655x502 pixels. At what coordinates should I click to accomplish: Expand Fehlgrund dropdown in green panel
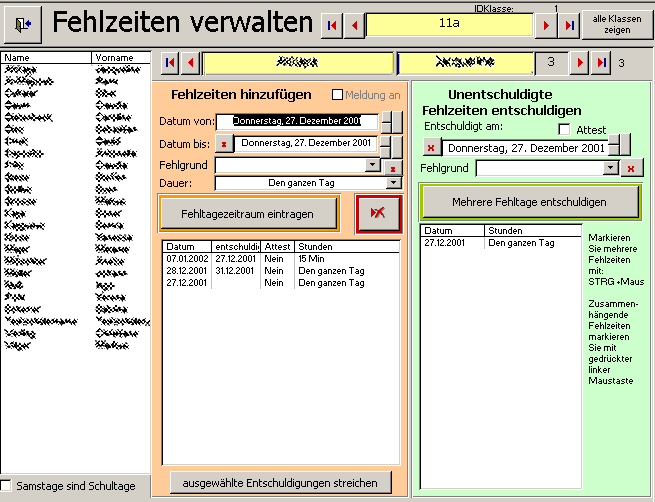click(611, 168)
